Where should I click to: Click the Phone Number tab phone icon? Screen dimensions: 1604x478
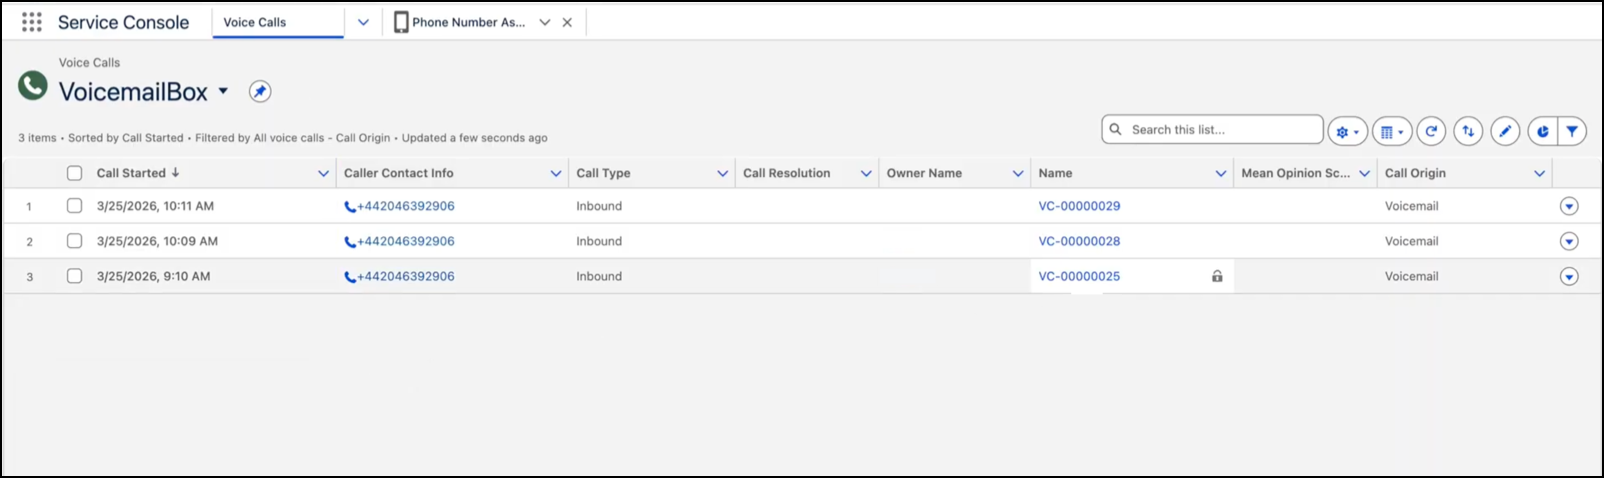[x=401, y=22]
